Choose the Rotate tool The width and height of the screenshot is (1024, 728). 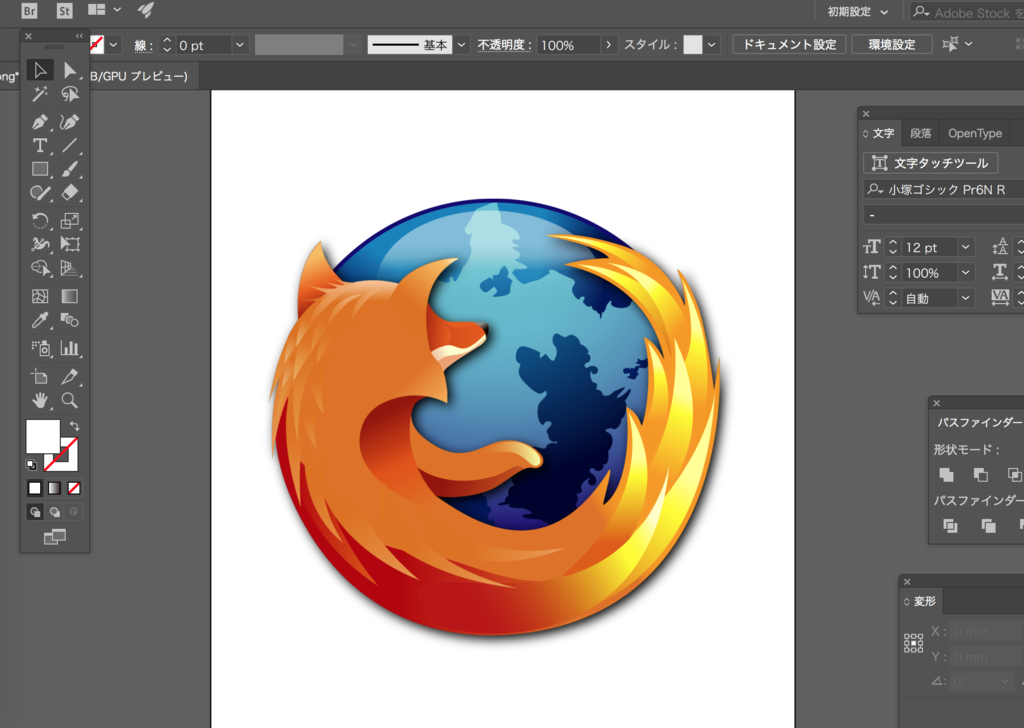(40, 220)
